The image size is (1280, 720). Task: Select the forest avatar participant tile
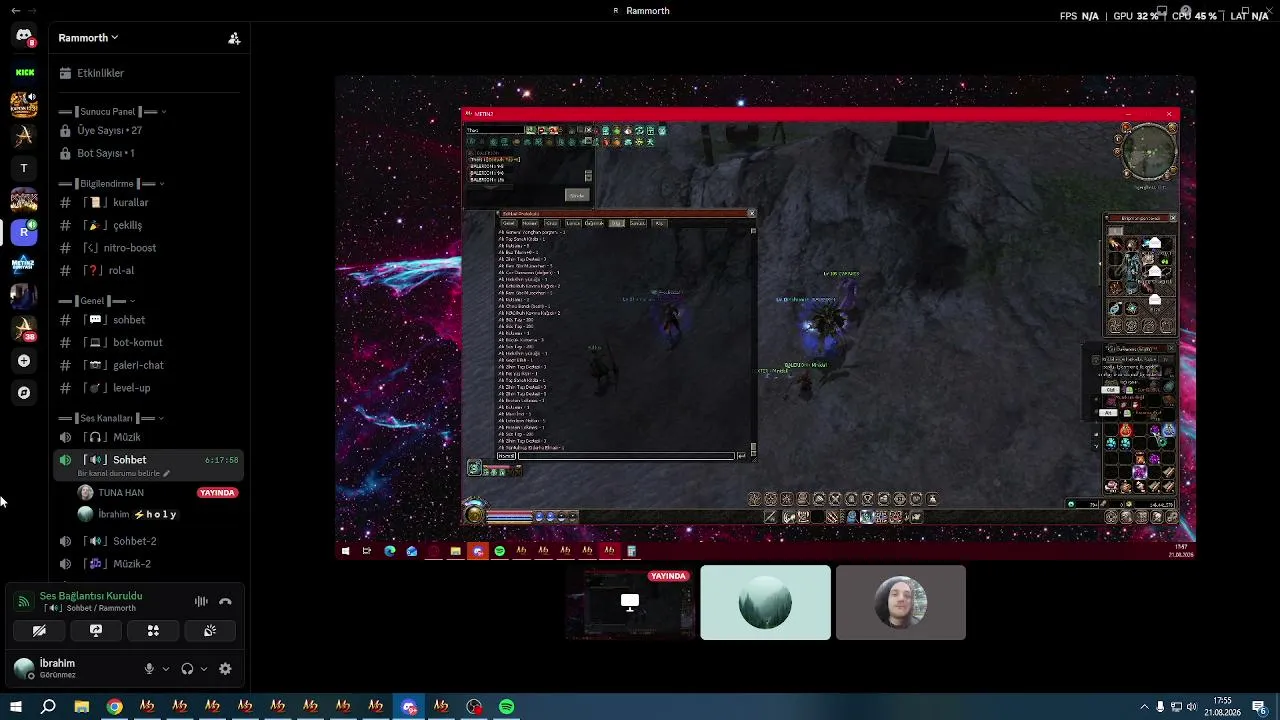[x=765, y=602]
